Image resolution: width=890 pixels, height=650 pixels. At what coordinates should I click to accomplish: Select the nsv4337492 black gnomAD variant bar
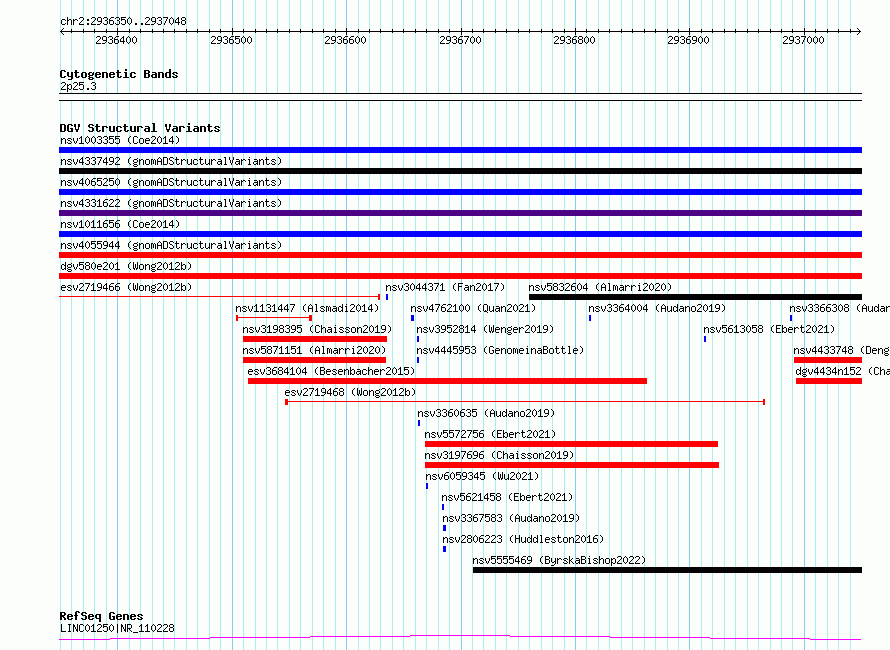tap(460, 171)
